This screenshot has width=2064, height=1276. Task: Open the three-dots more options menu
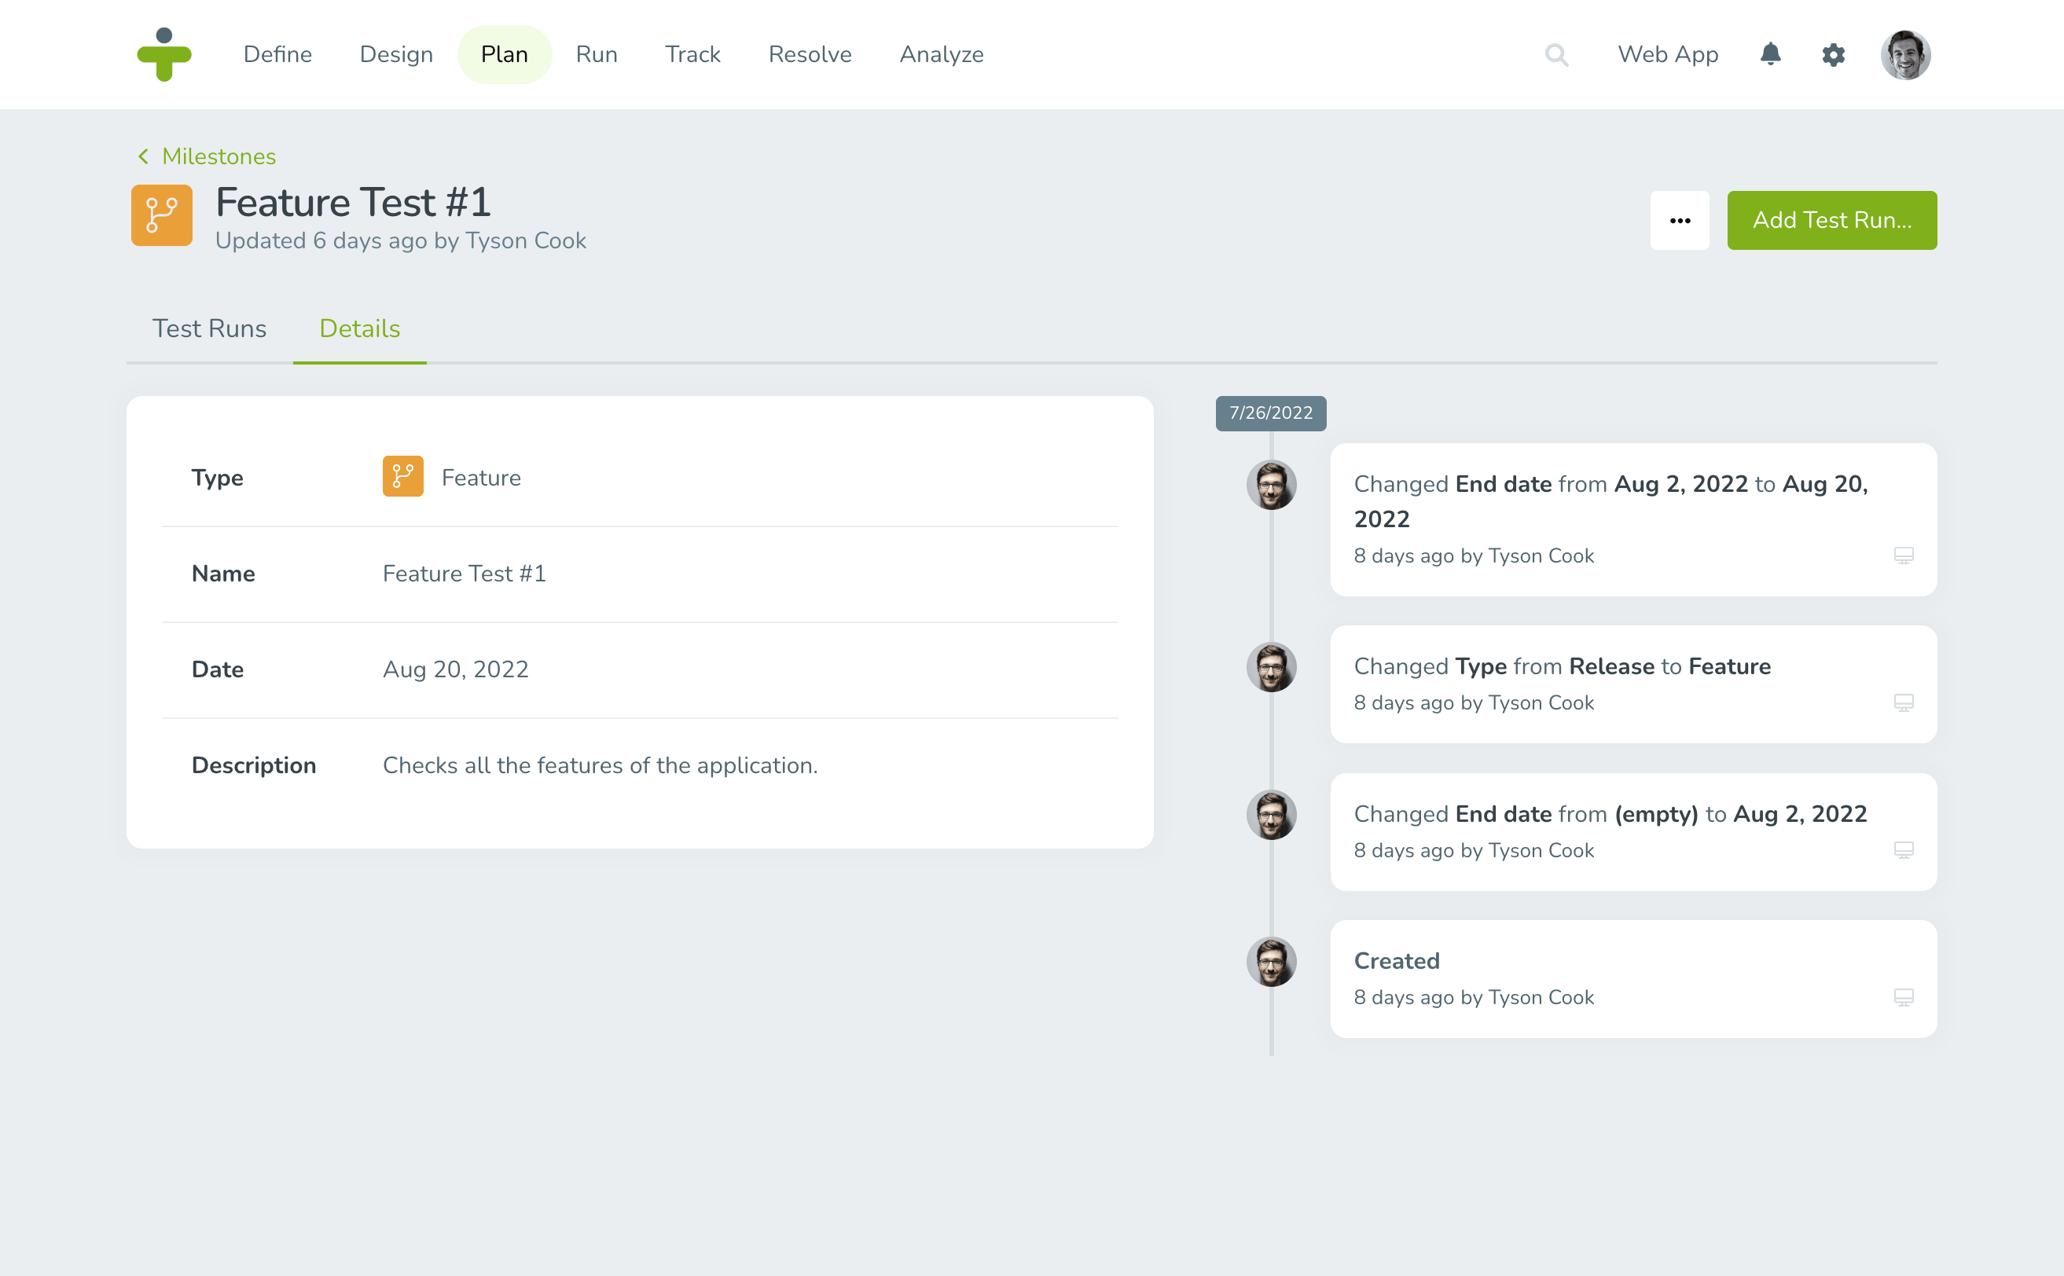1680,220
